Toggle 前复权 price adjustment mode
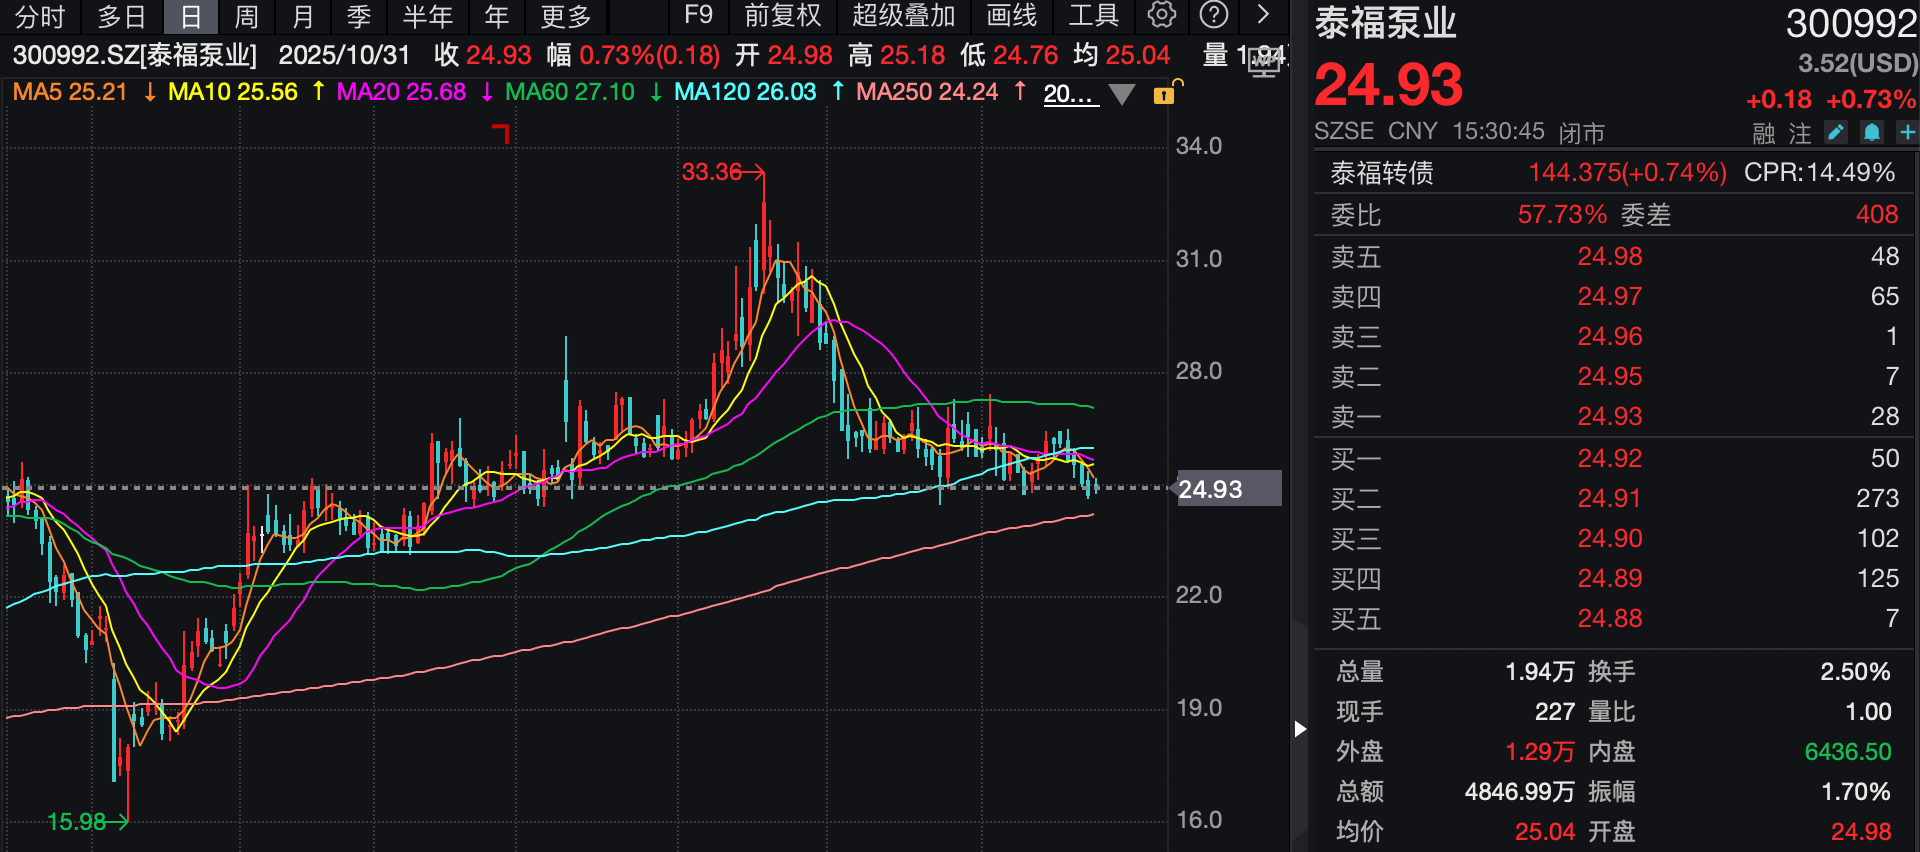Screen dimensions: 1920x852 pyautogui.click(x=782, y=16)
